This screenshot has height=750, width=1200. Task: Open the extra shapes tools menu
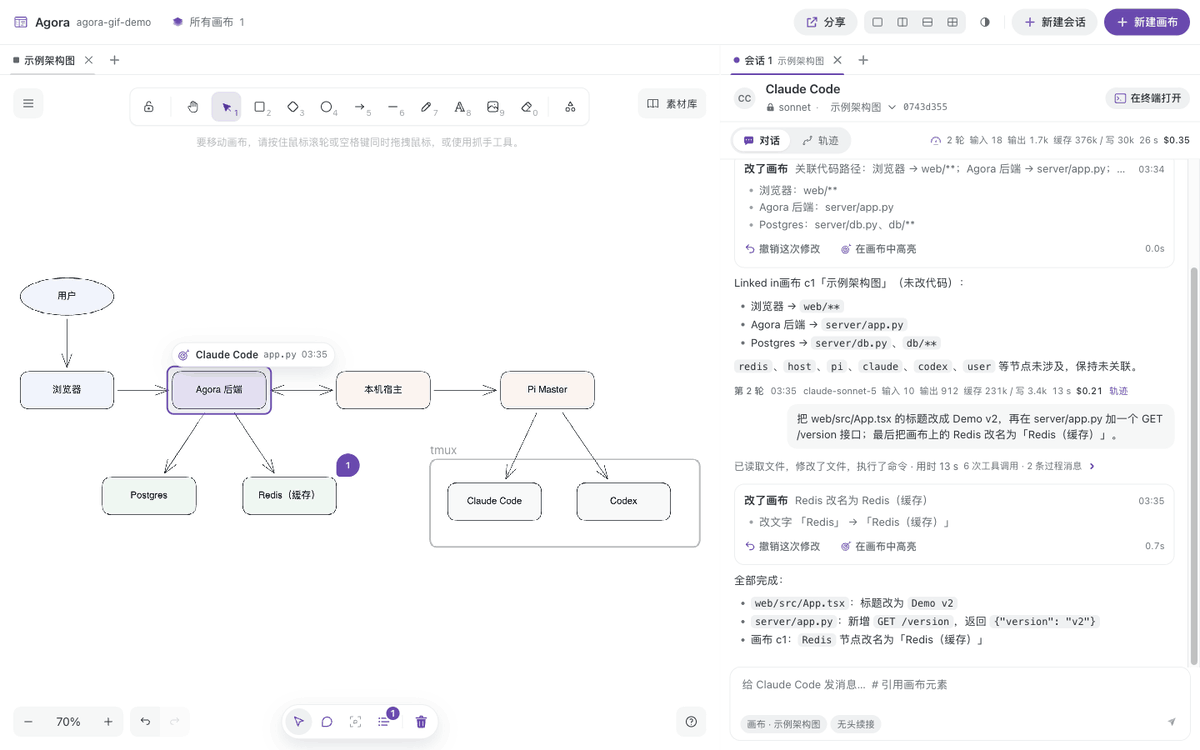(570, 107)
